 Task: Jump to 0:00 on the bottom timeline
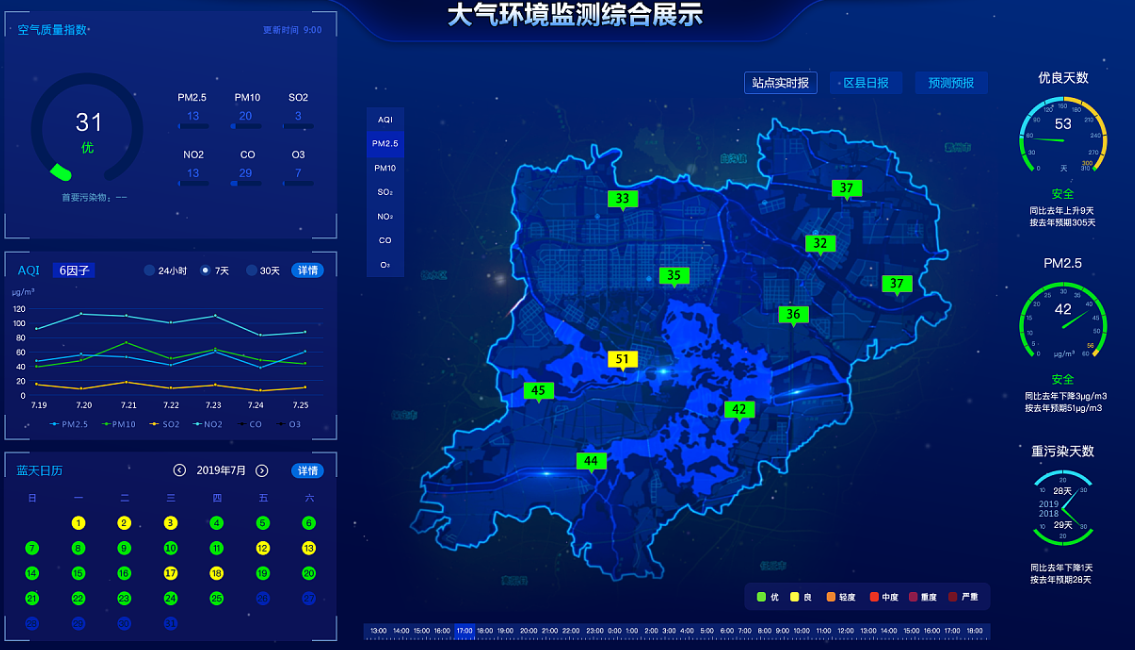[x=614, y=631]
